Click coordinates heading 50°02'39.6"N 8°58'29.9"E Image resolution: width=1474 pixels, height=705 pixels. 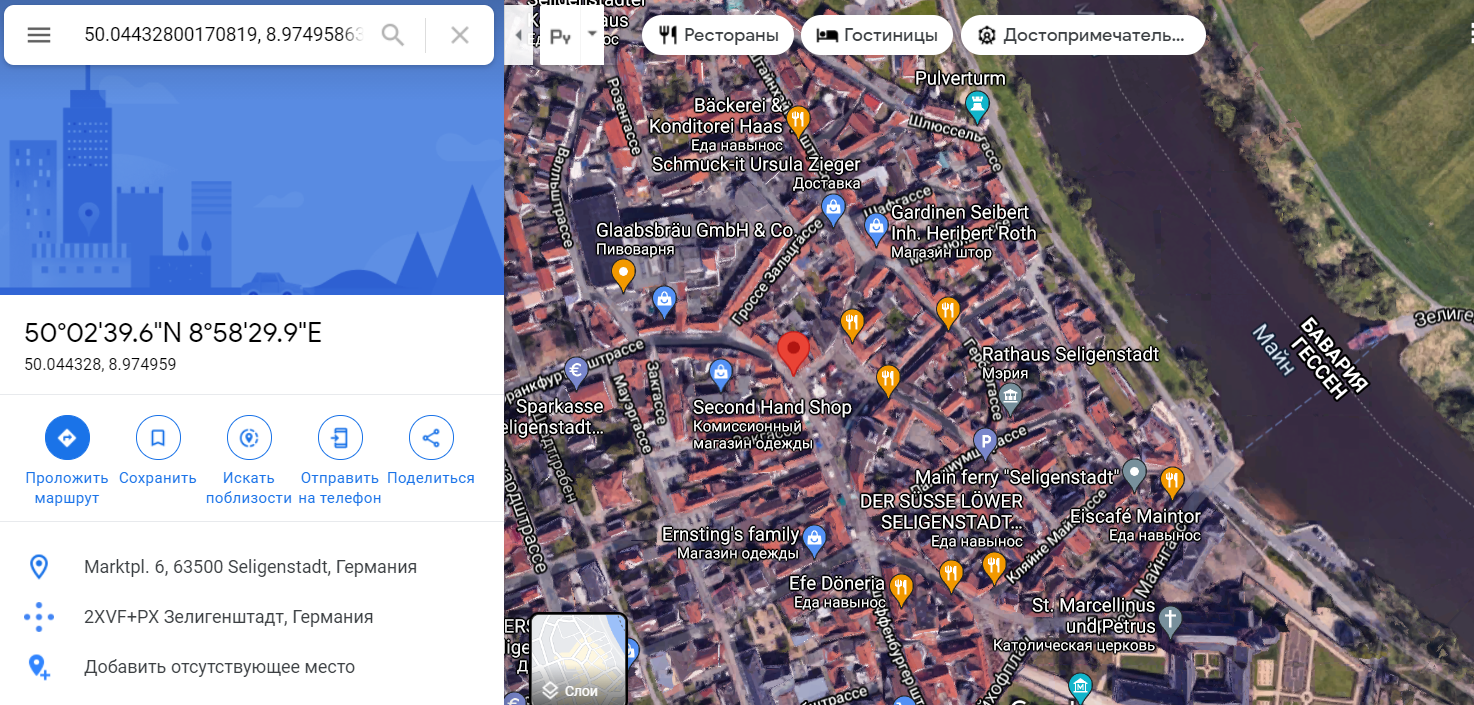(x=173, y=333)
